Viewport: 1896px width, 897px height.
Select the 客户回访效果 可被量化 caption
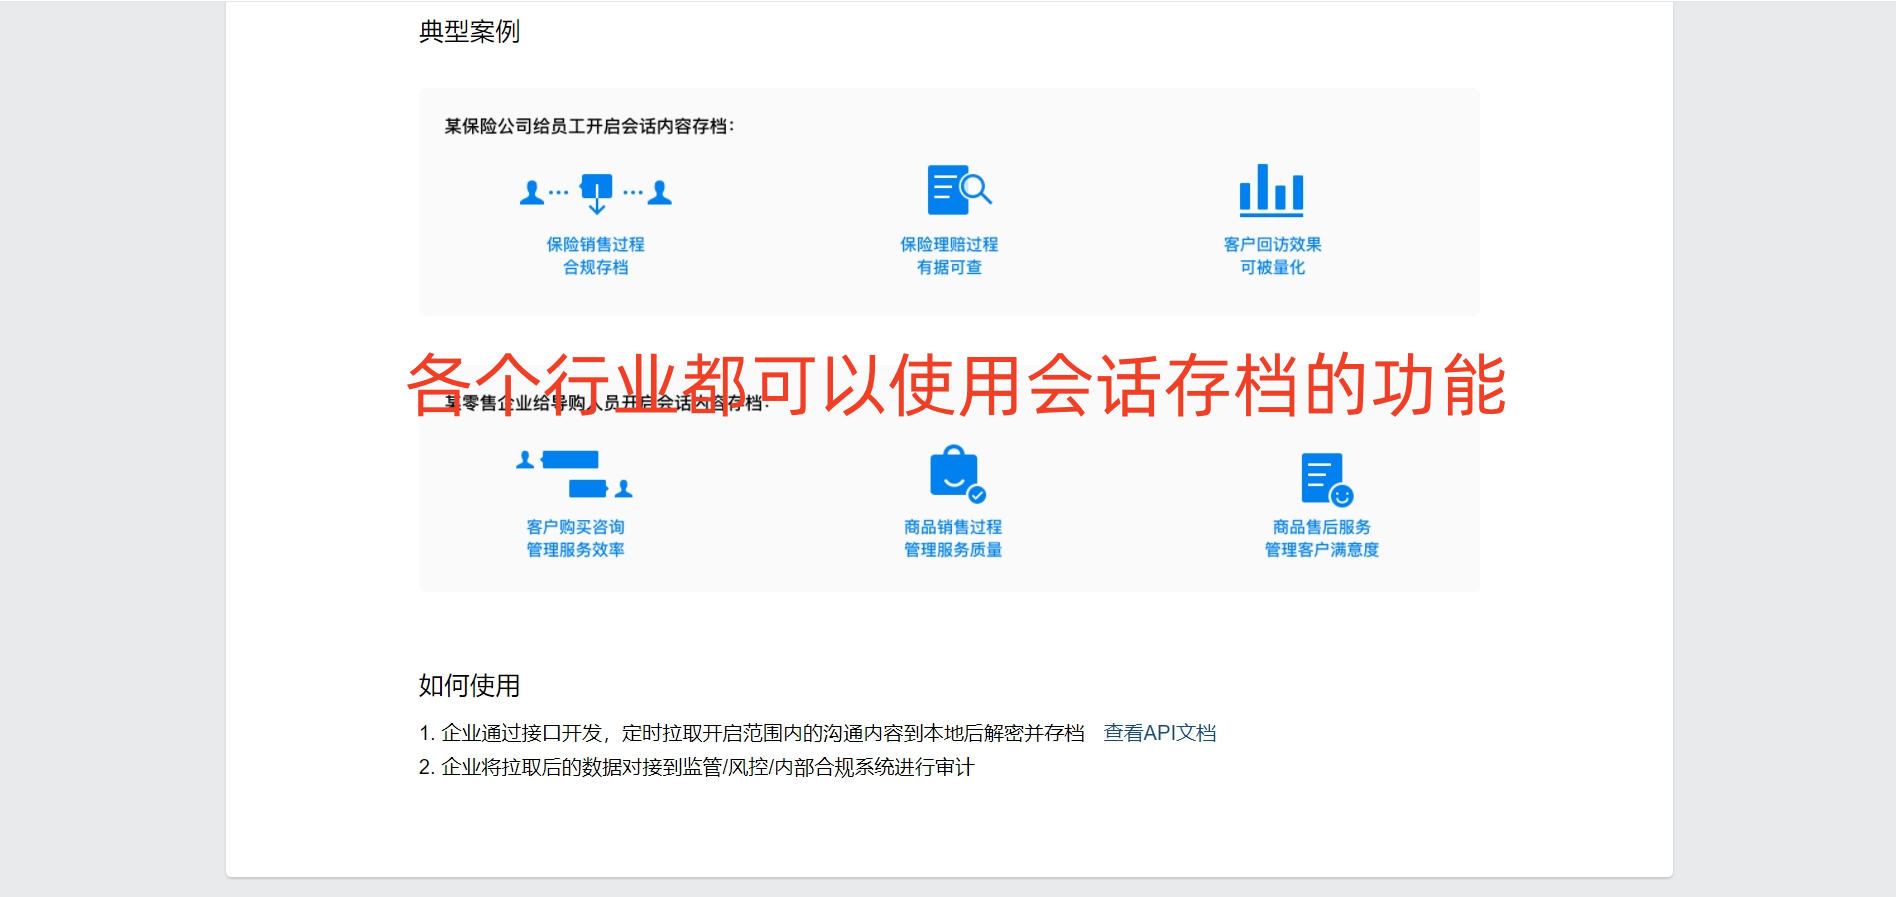coord(1272,256)
